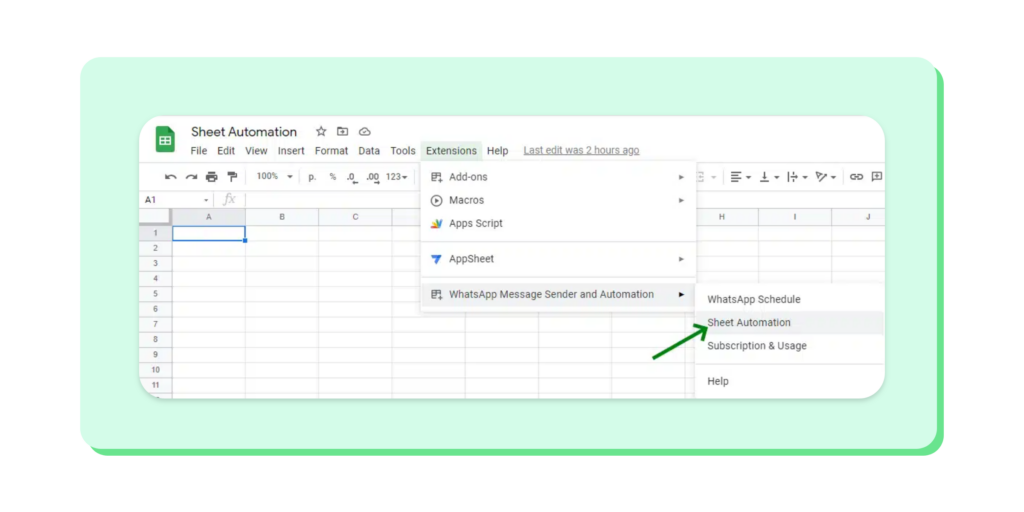Screen dimensions: 1024x512
Task: Open the horizontal align dropdown
Action: pyautogui.click(x=741, y=177)
